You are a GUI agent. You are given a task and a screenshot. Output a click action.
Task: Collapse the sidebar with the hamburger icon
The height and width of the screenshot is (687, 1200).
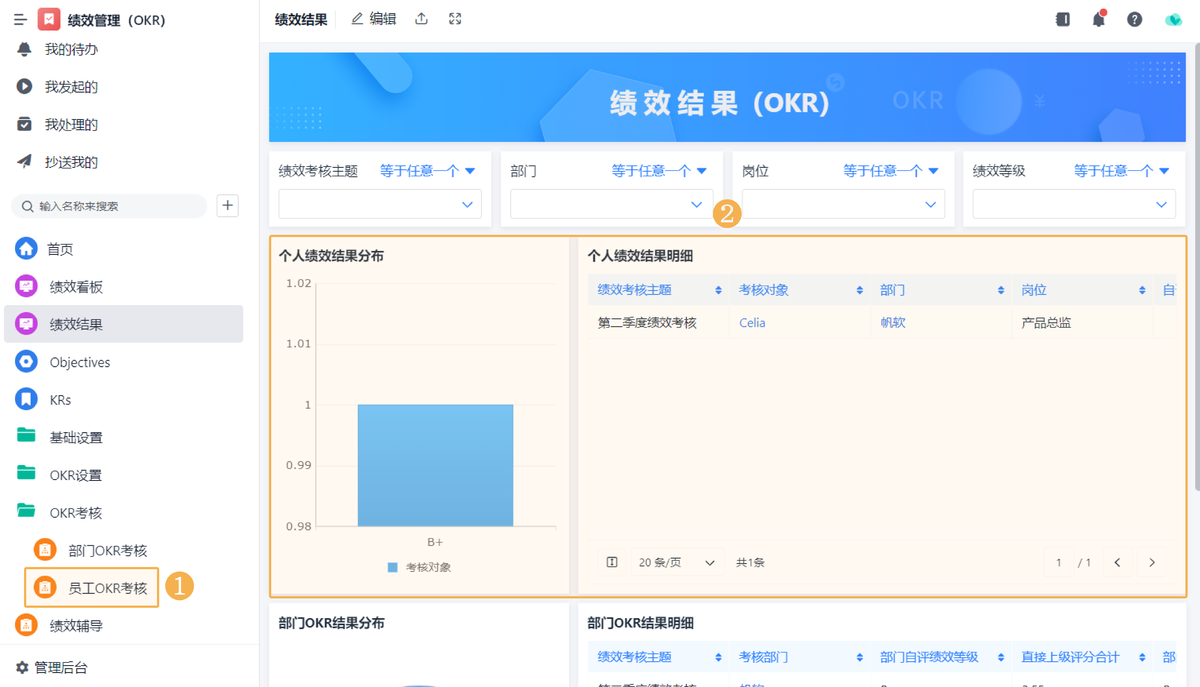pos(20,20)
